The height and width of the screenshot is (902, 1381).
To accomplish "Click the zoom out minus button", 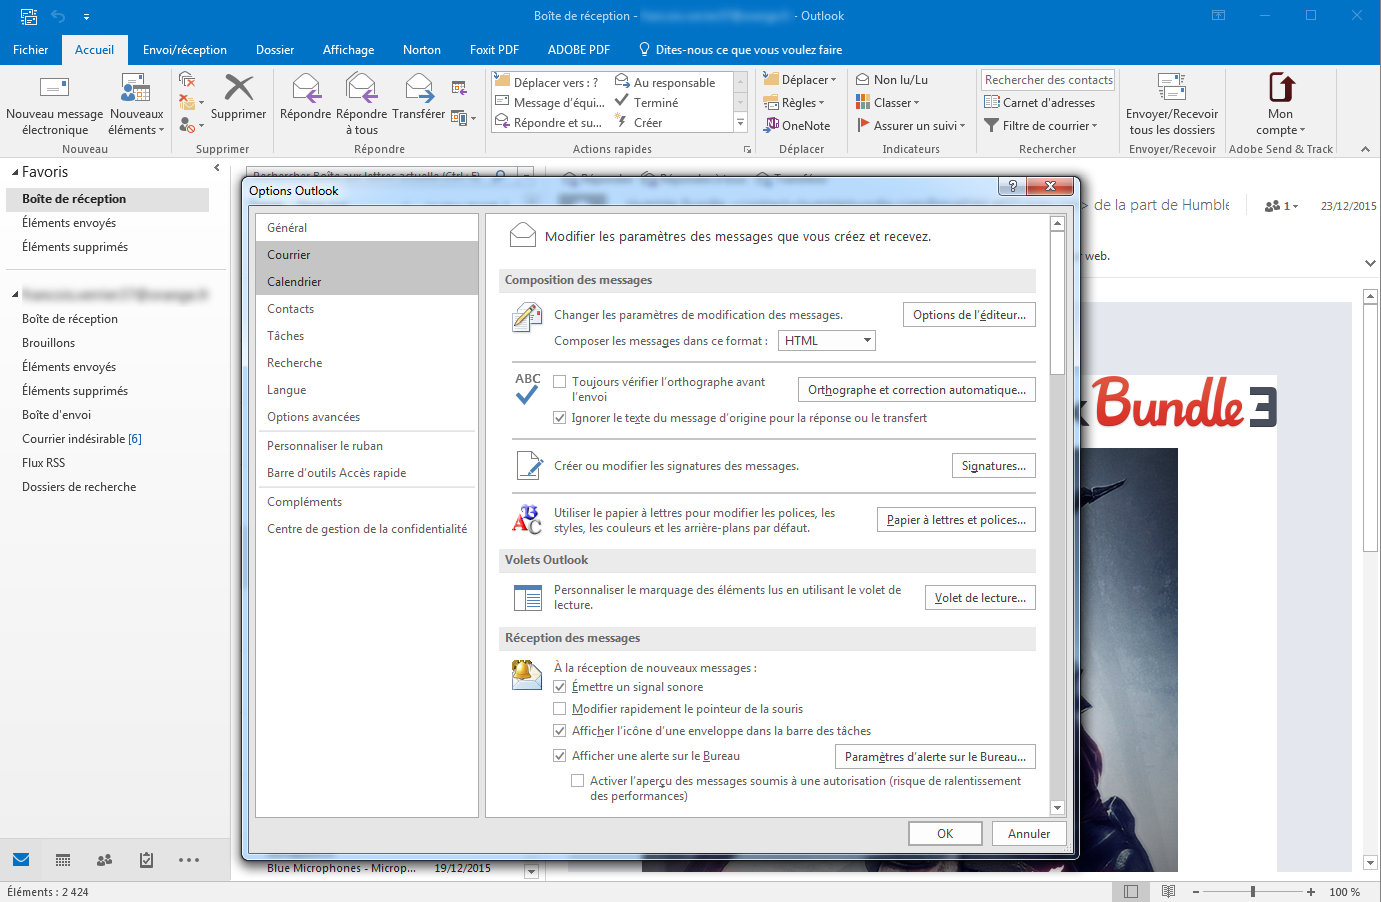I will [x=1195, y=892].
